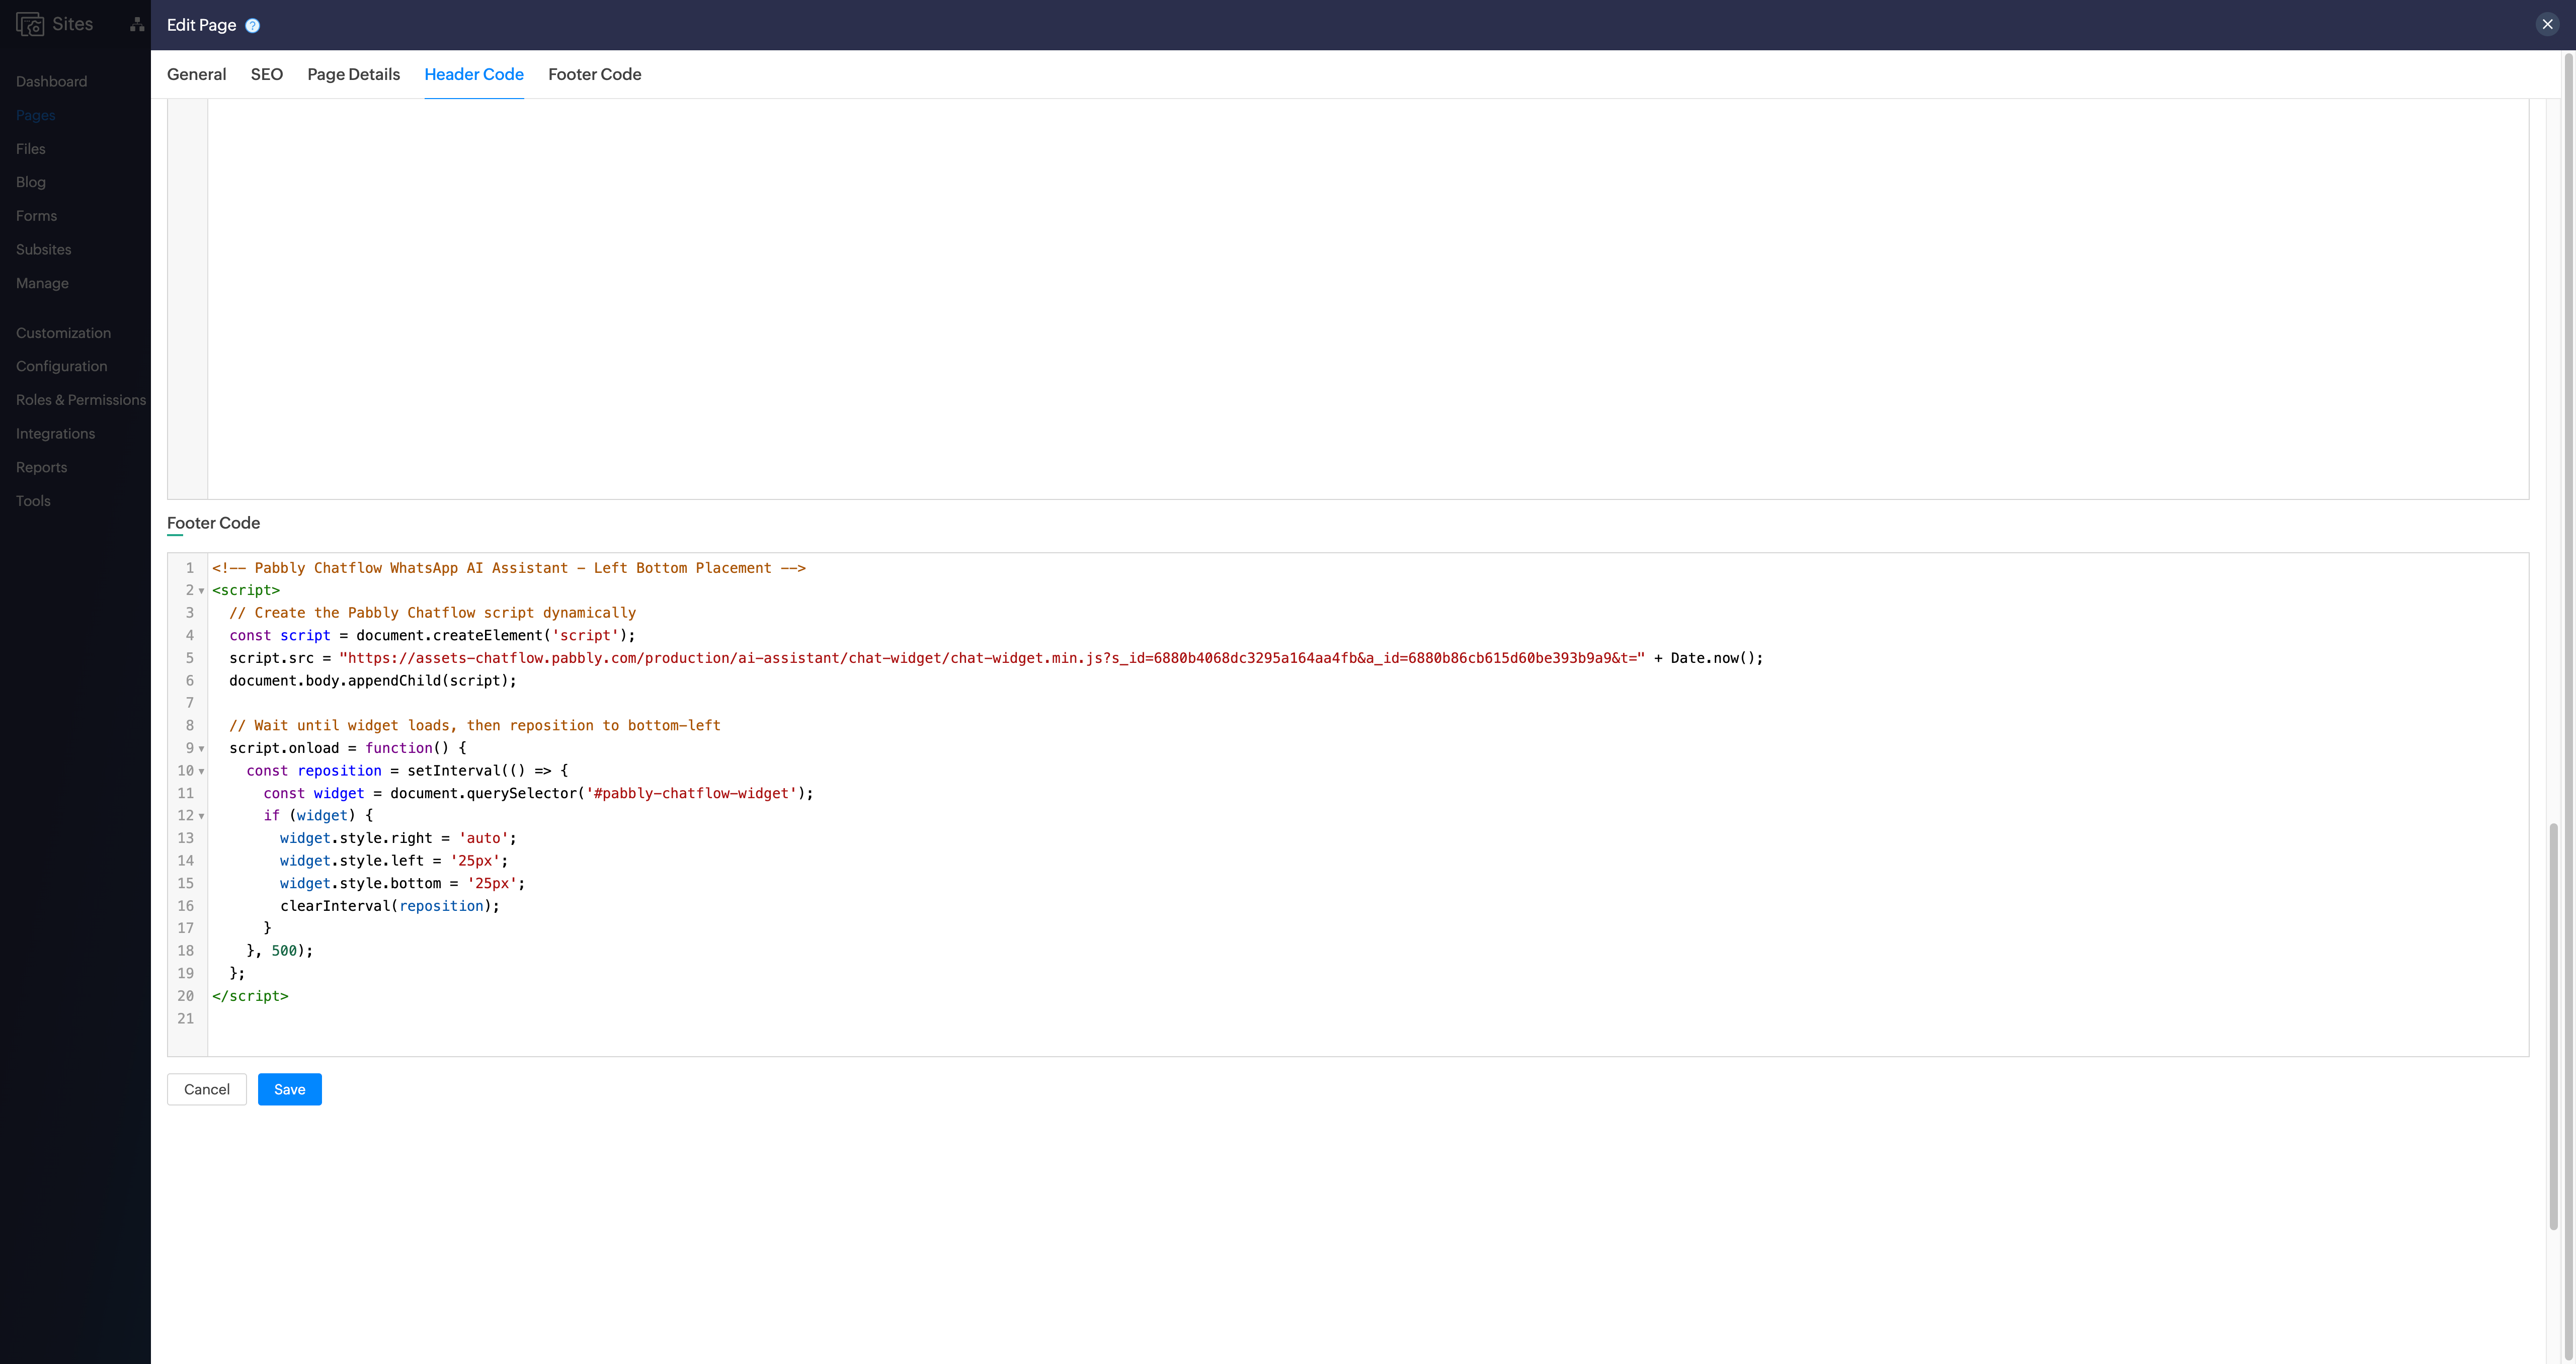
Task: Open the SEO tab
Action: coord(266,74)
